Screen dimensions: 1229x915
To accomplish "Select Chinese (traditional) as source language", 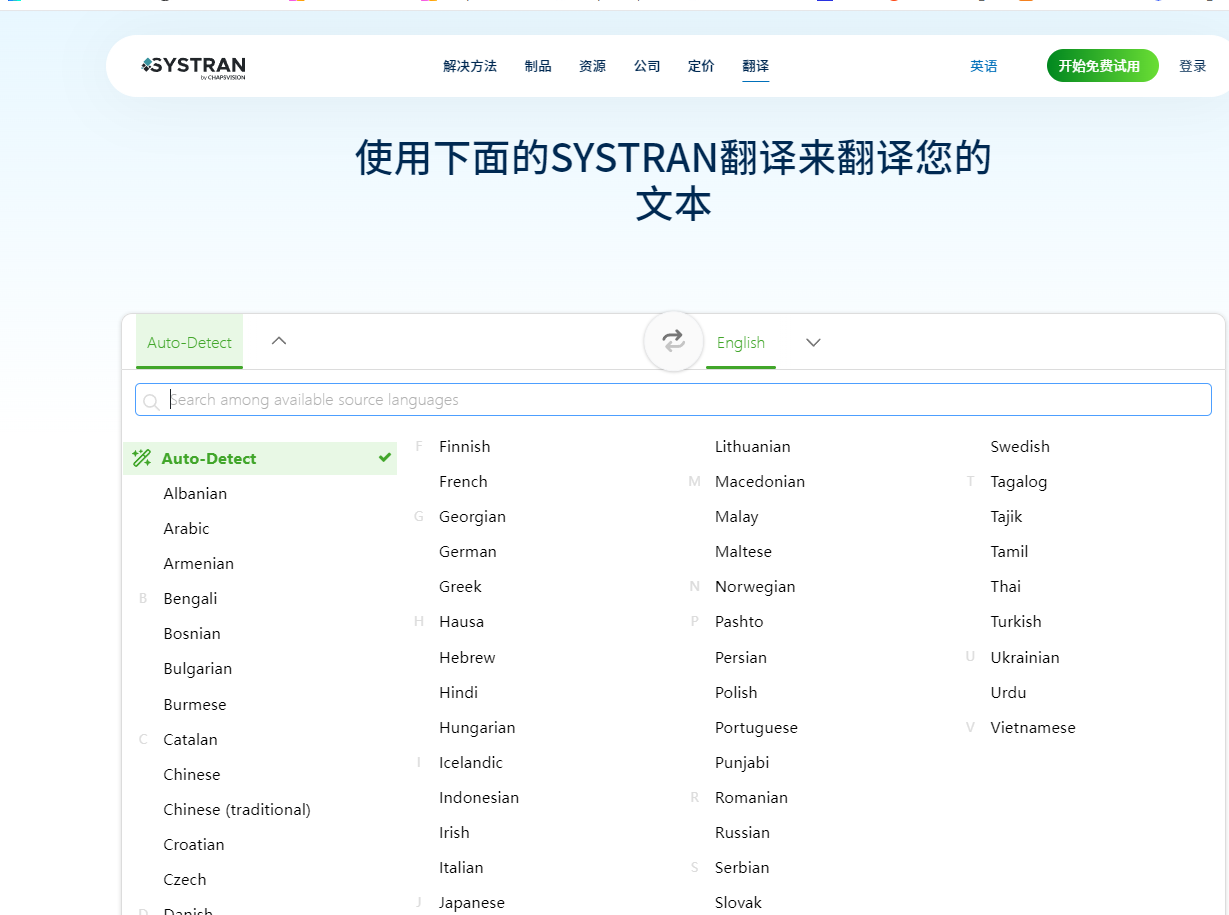I will (x=237, y=809).
